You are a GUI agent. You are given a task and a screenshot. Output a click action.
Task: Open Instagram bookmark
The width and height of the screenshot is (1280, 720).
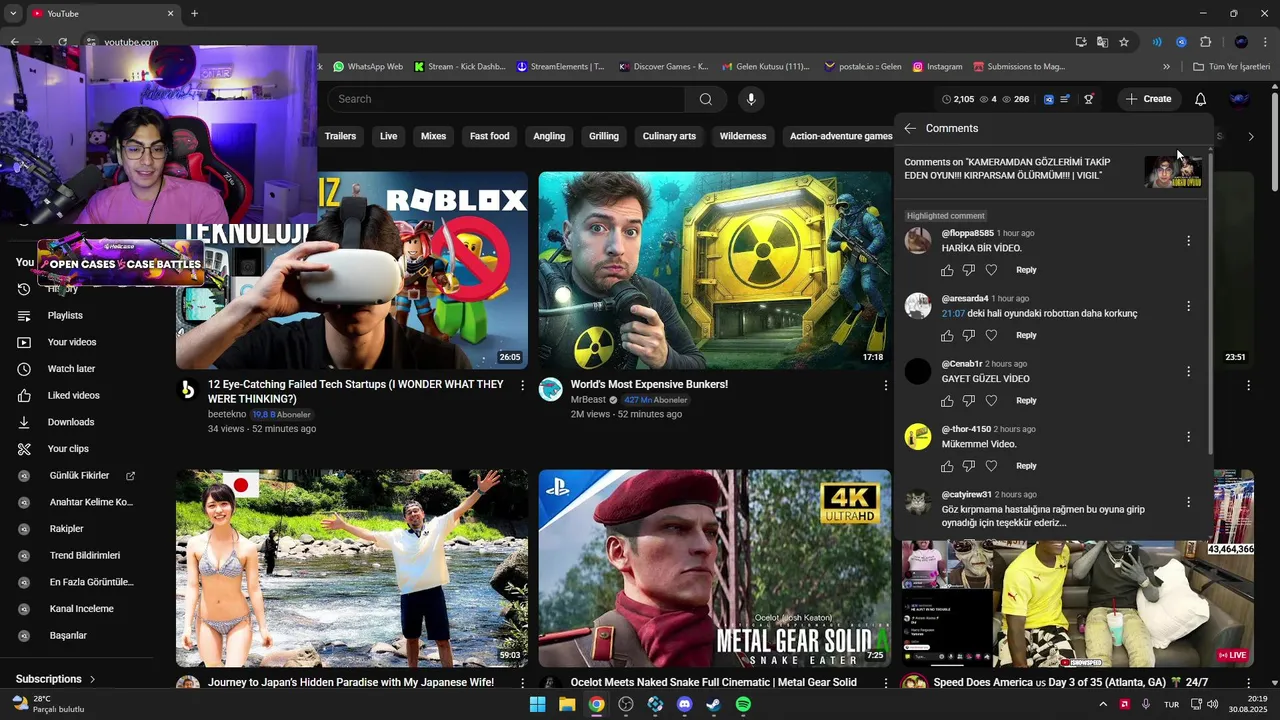[937, 67]
